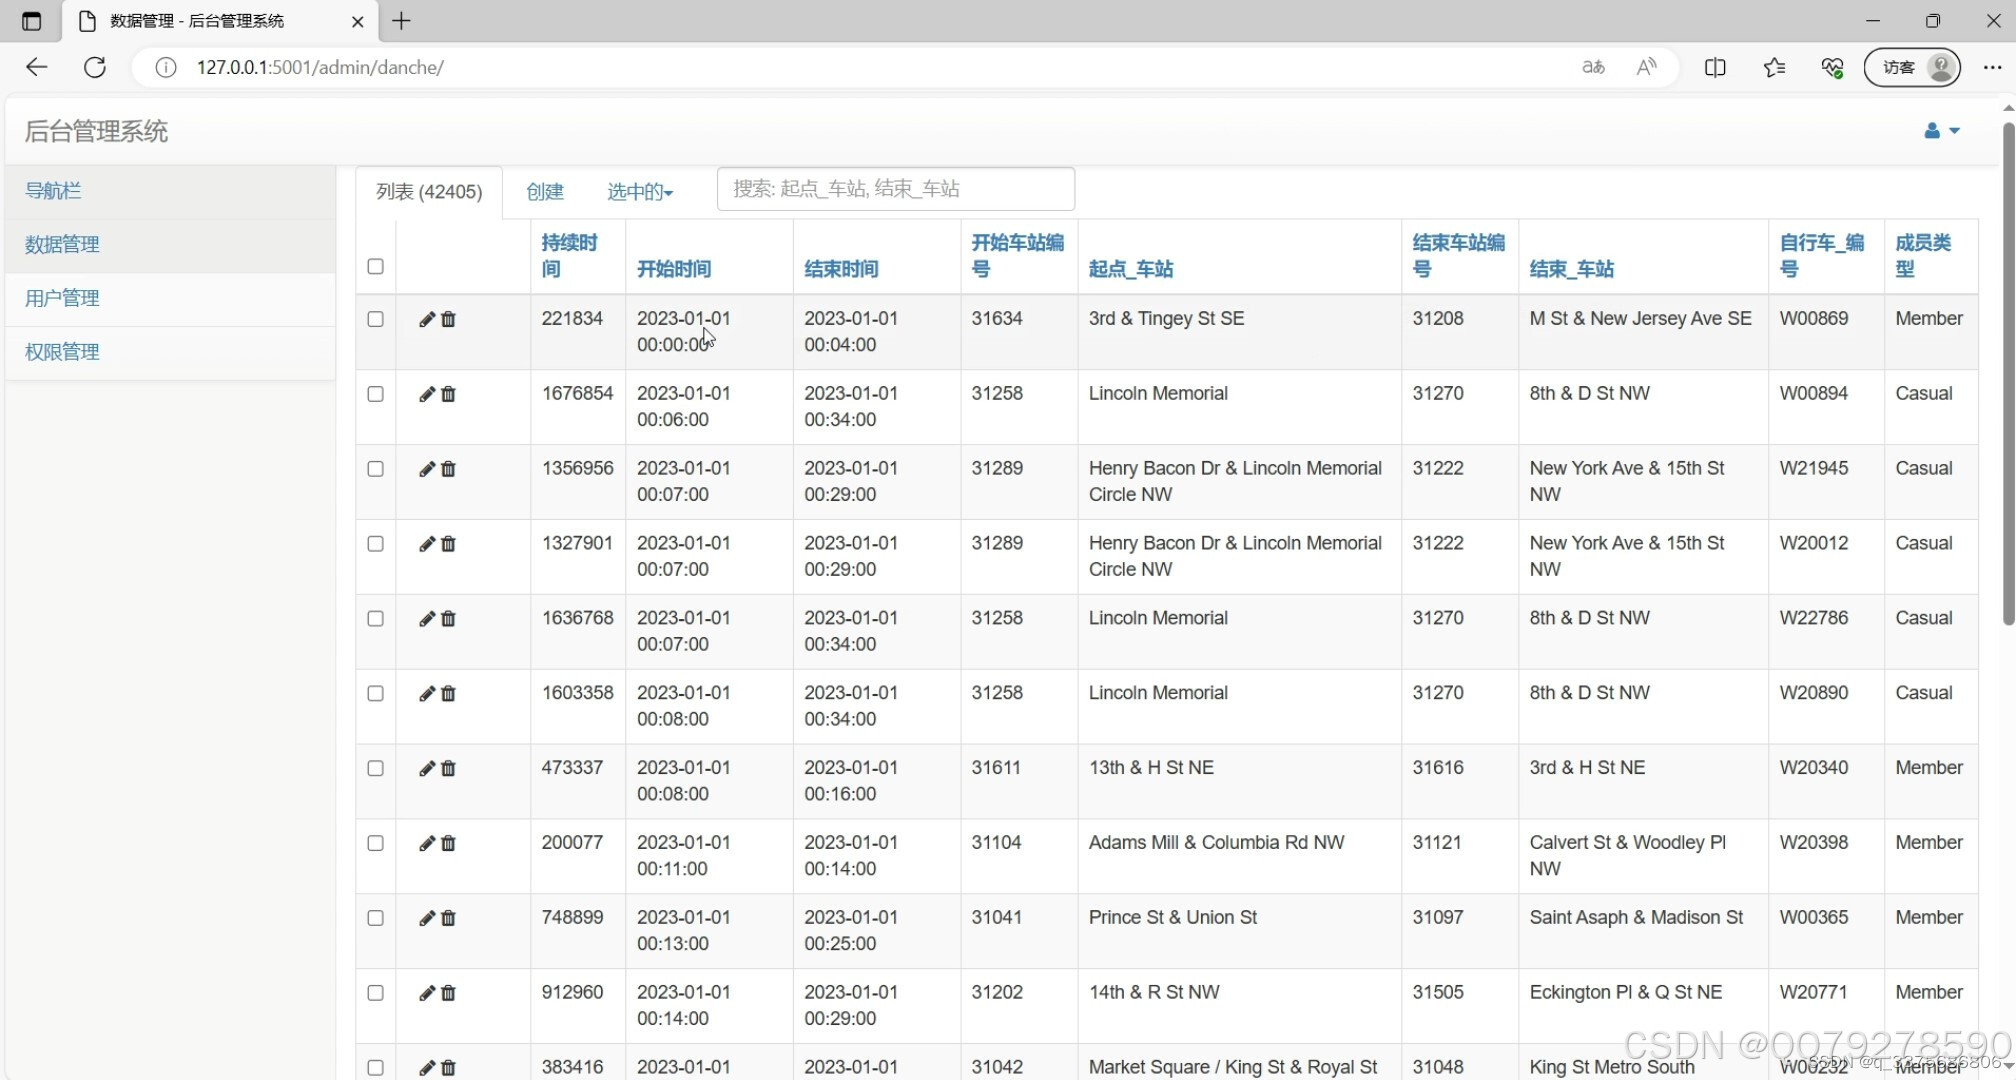Sort by 开始时间 column header
The height and width of the screenshot is (1080, 2016).
673,268
